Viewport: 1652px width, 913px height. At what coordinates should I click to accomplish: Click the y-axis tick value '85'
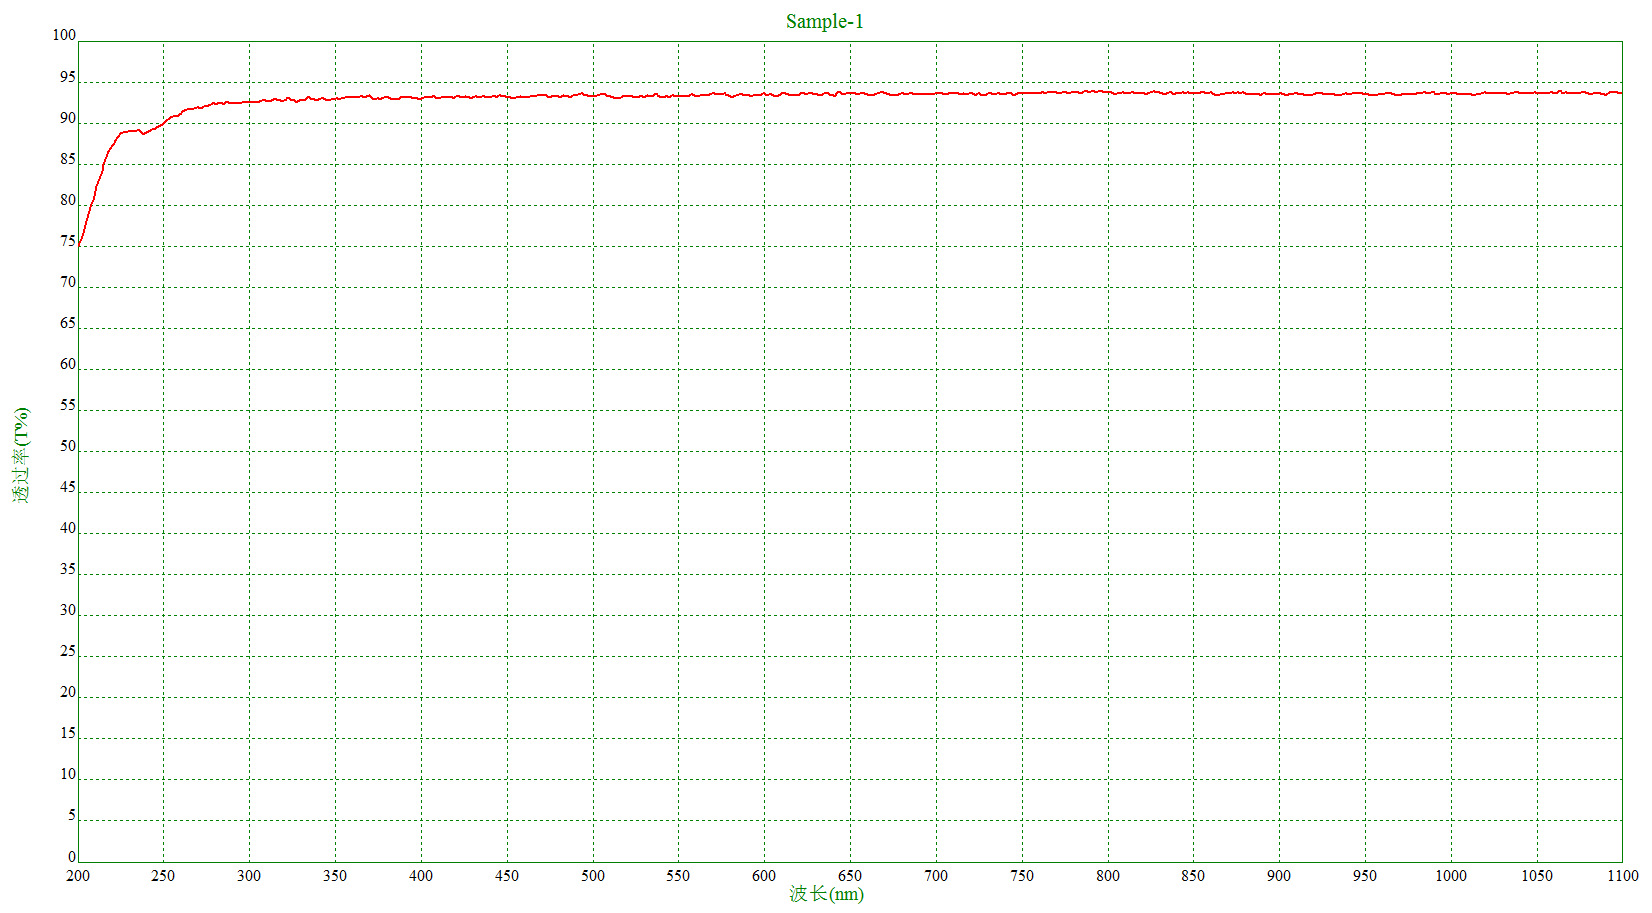pos(68,159)
